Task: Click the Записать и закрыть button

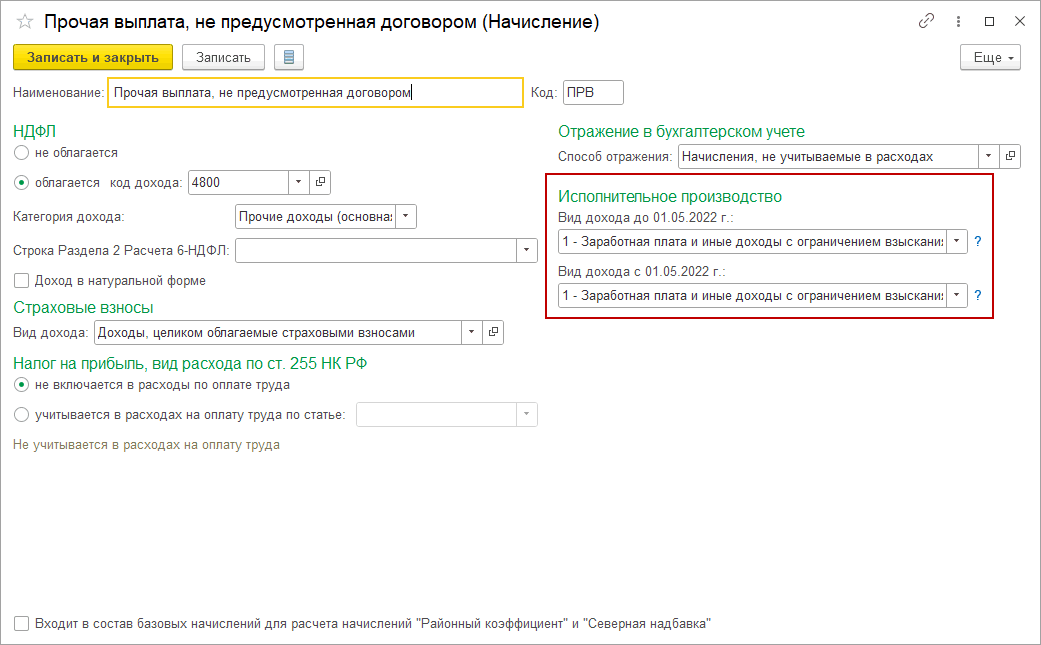Action: click(x=93, y=57)
